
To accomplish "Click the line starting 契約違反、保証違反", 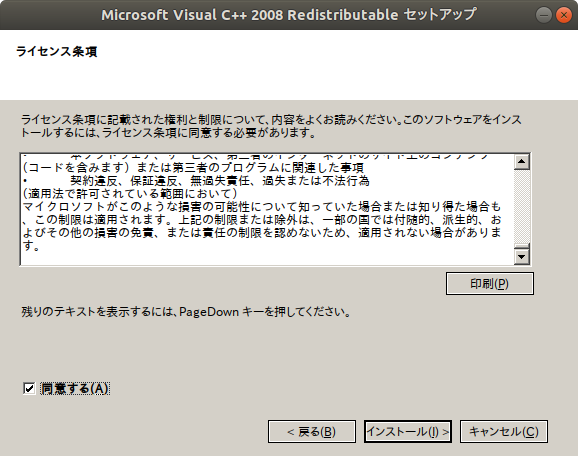I will [220, 181].
